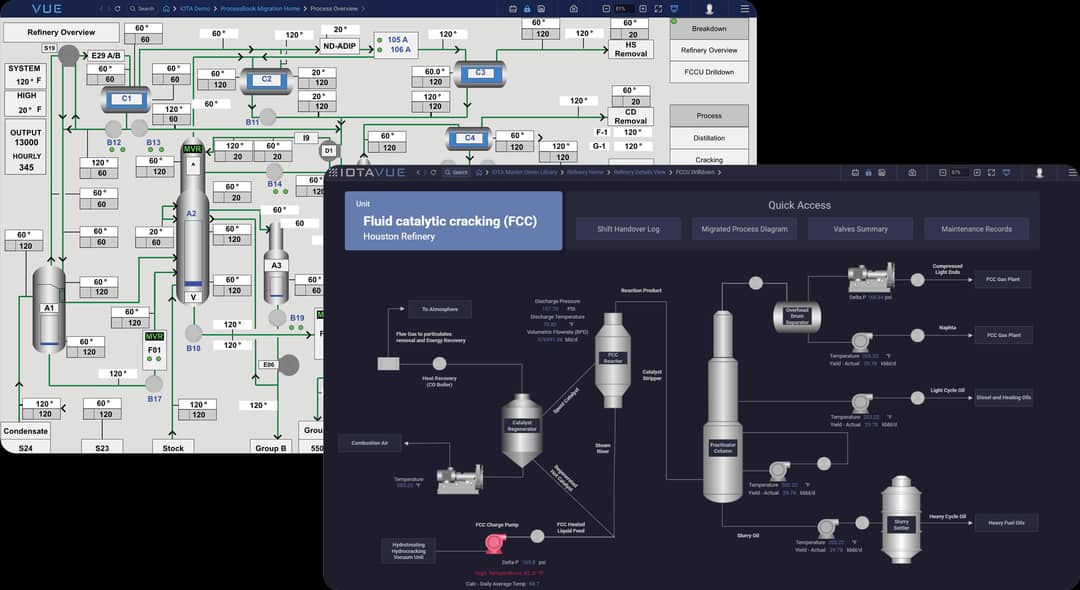Zoom in on the FCCU Drilldown window
This screenshot has height=590, width=1080.
(x=977, y=172)
